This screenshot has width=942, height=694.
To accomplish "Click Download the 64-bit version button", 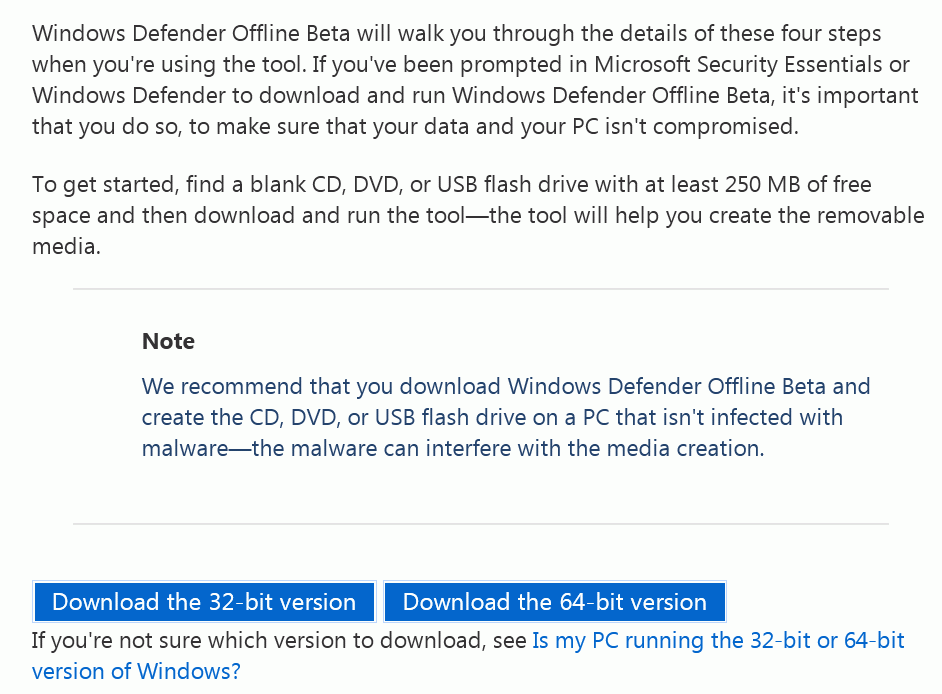I will [x=555, y=601].
